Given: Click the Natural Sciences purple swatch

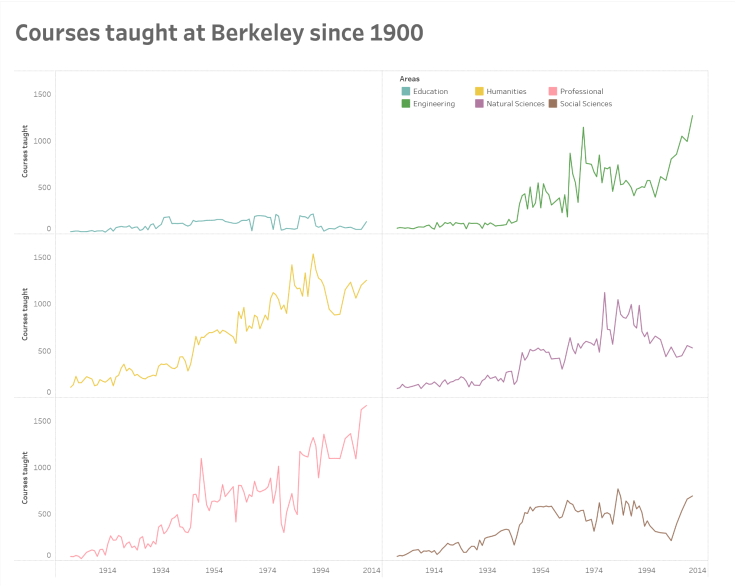Looking at the screenshot, I should 479,103.
